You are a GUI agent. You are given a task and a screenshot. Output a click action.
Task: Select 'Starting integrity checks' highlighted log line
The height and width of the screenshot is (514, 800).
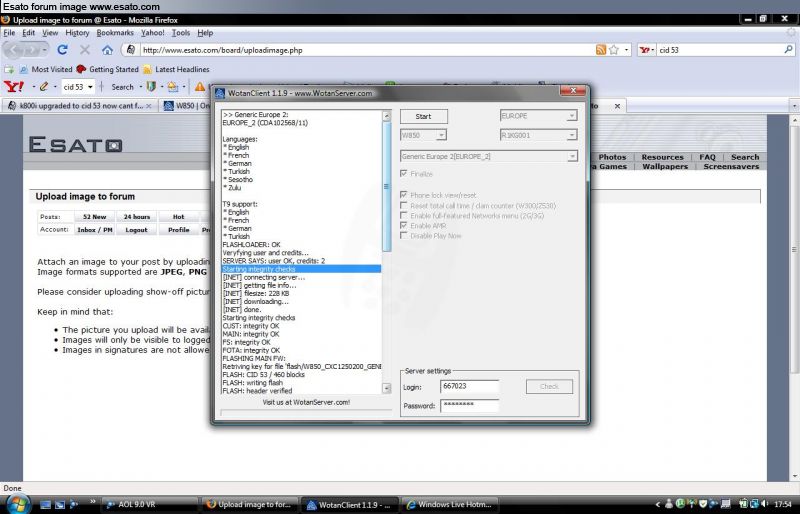coord(301,269)
